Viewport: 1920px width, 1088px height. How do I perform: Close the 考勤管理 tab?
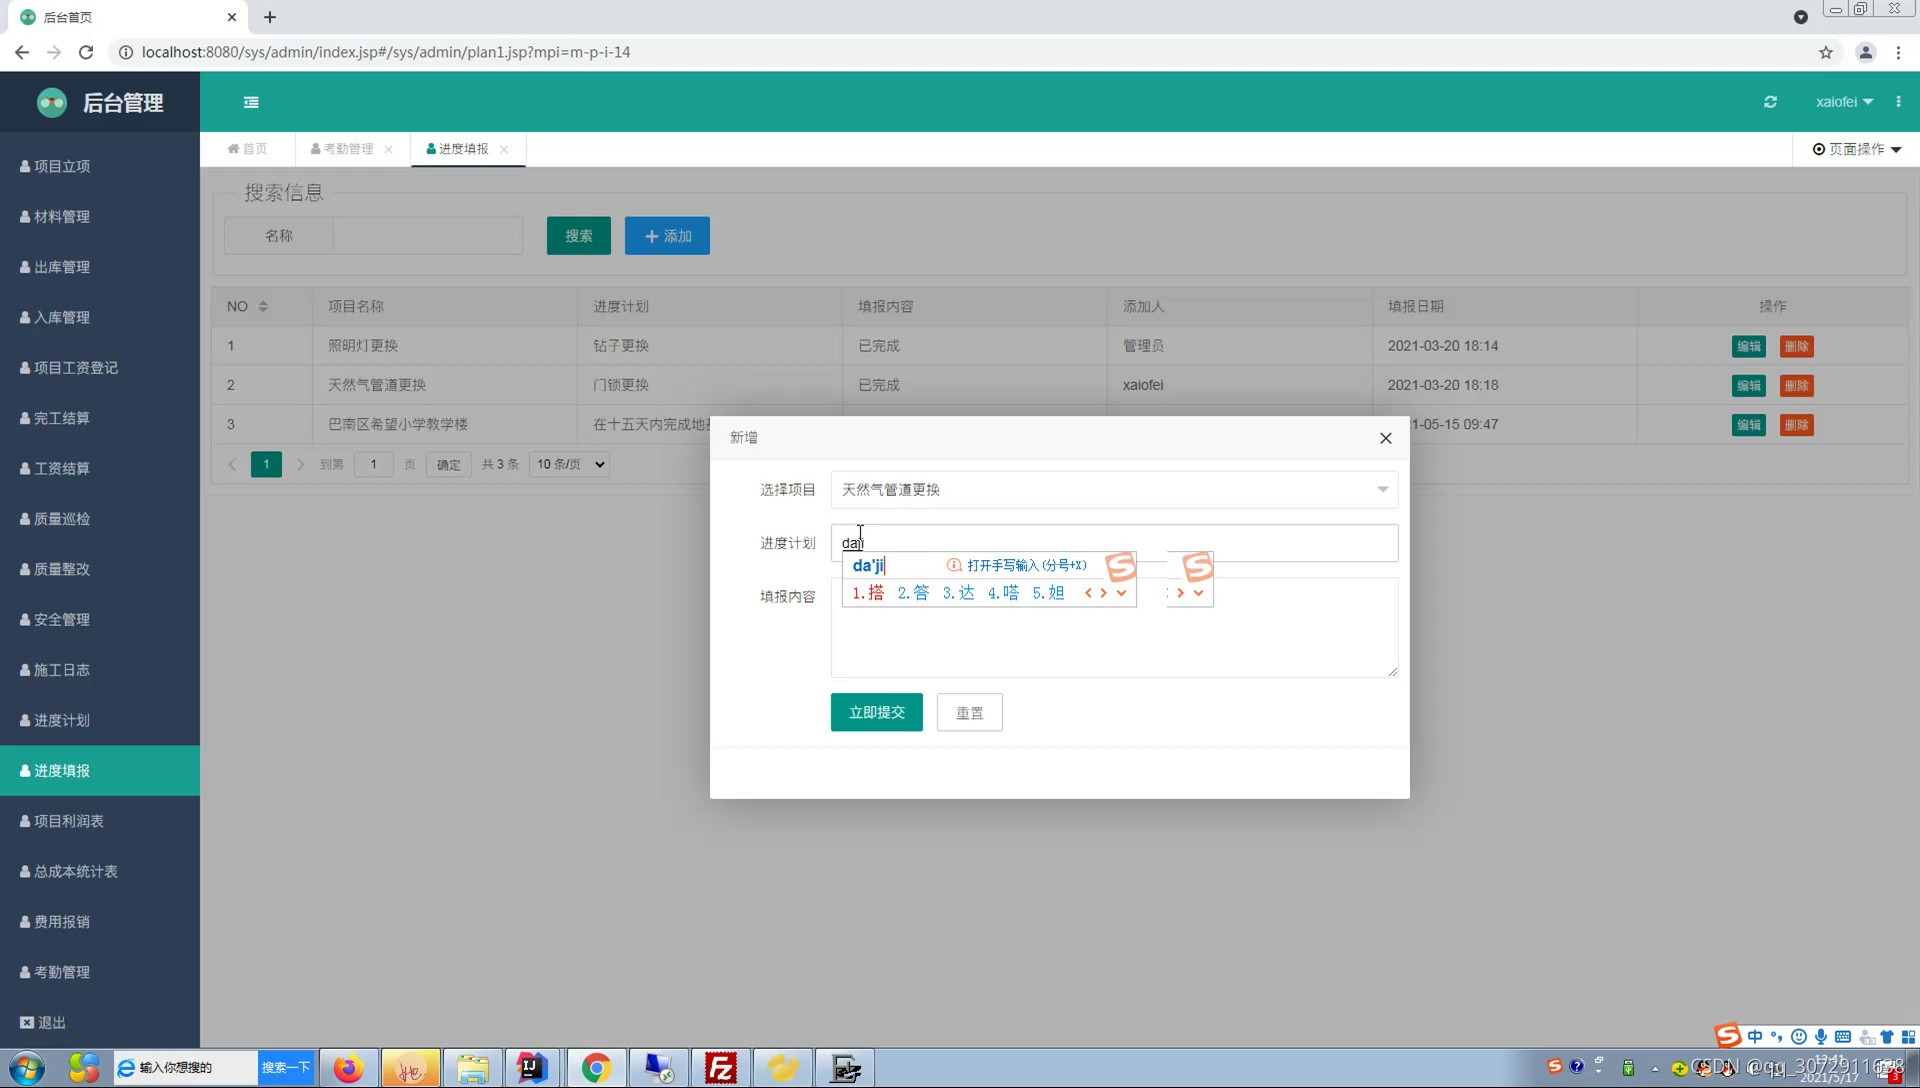click(388, 149)
